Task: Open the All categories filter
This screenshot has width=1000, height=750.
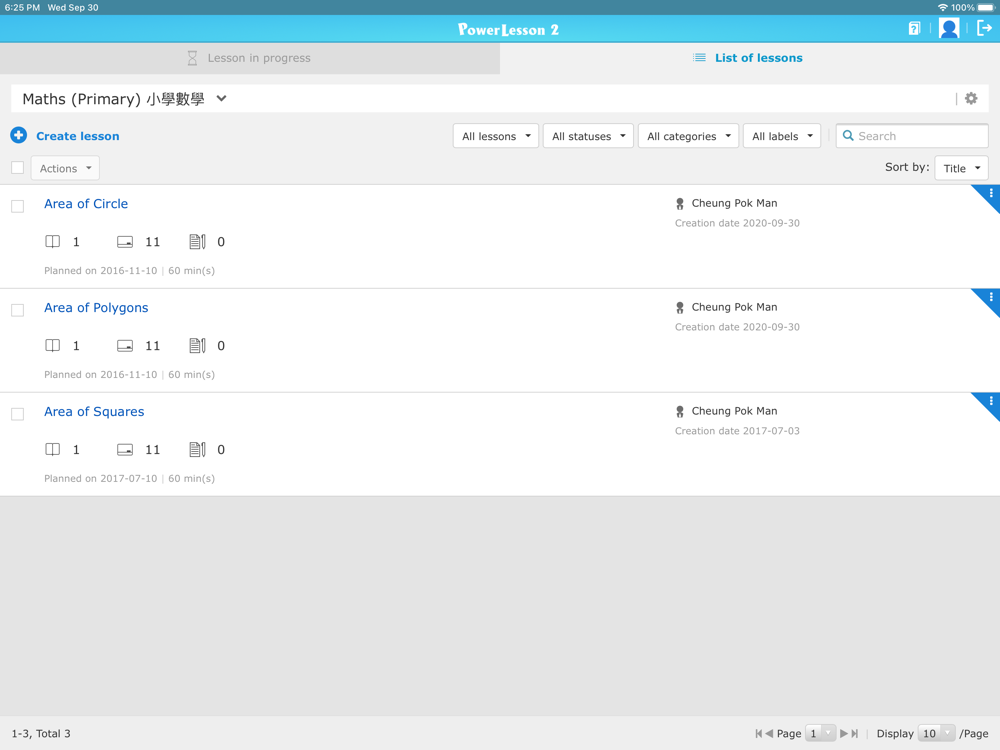Action: [x=688, y=136]
